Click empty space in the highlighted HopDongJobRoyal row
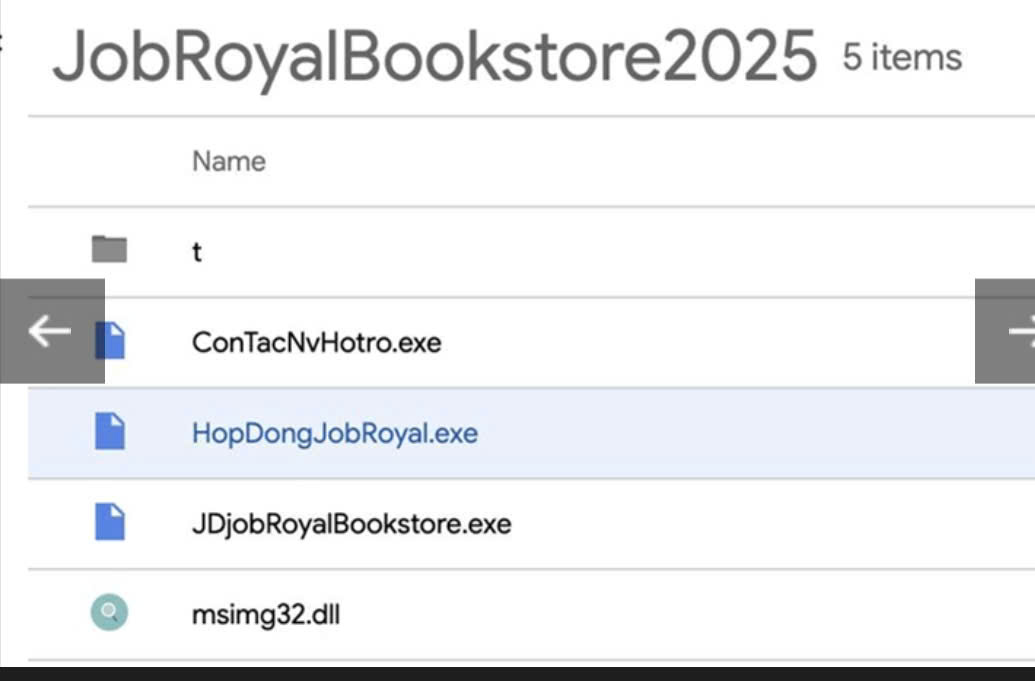Viewport: 1035px width, 681px height. 720,434
